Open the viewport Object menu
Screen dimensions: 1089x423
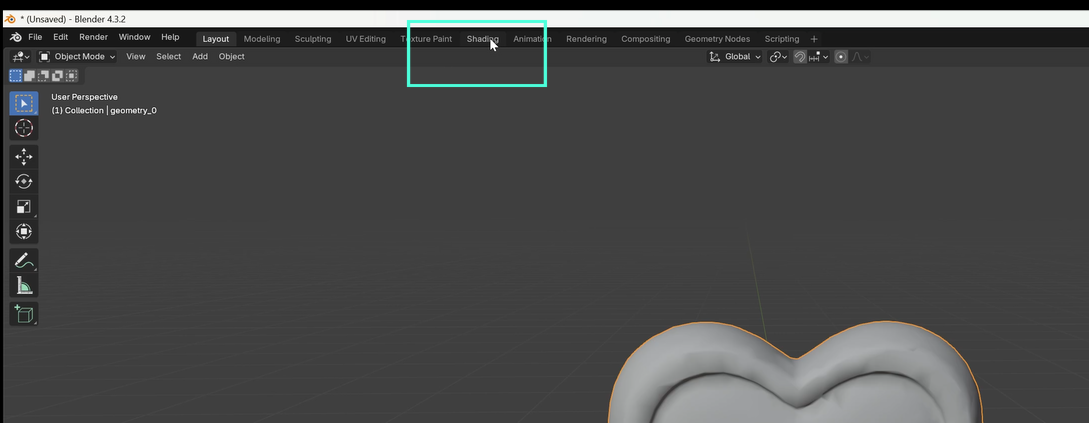231,56
